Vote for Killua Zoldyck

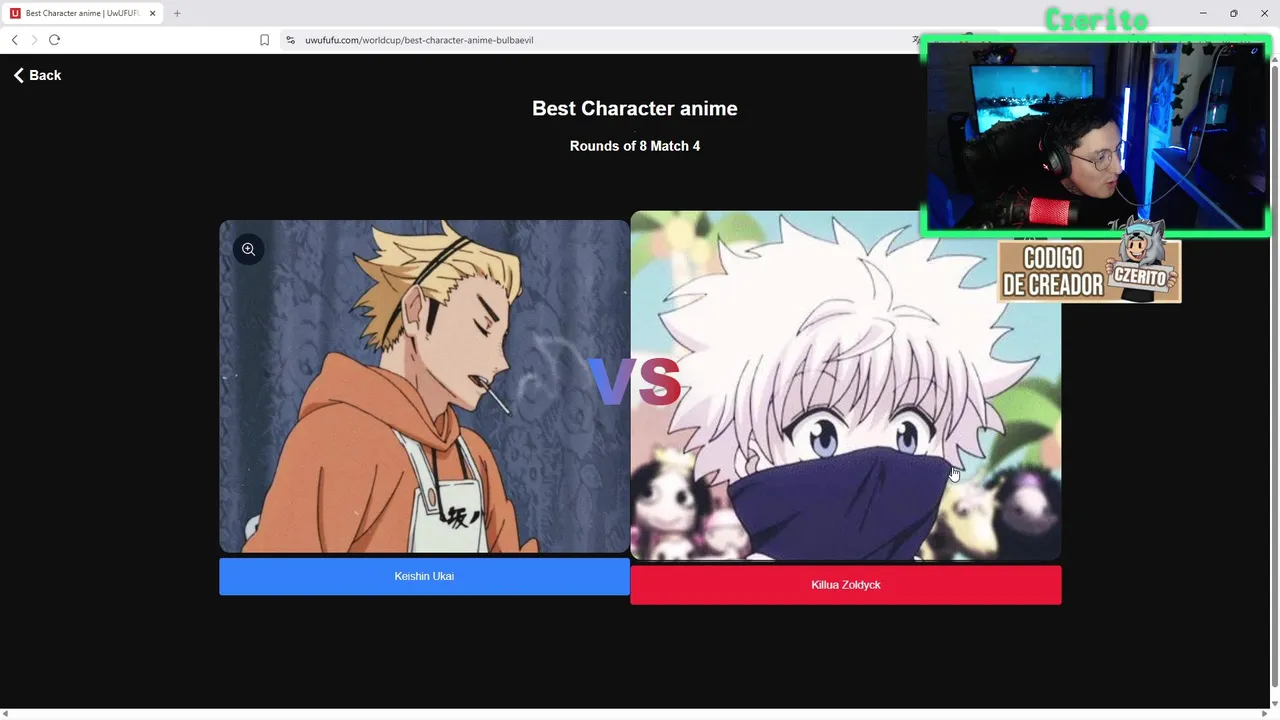point(846,585)
